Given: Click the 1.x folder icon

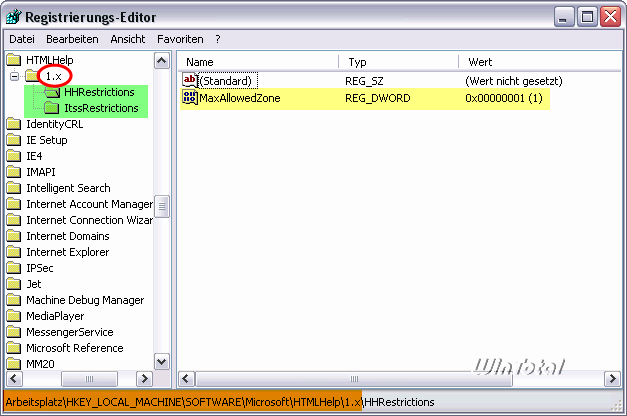Looking at the screenshot, I should pos(32,75).
